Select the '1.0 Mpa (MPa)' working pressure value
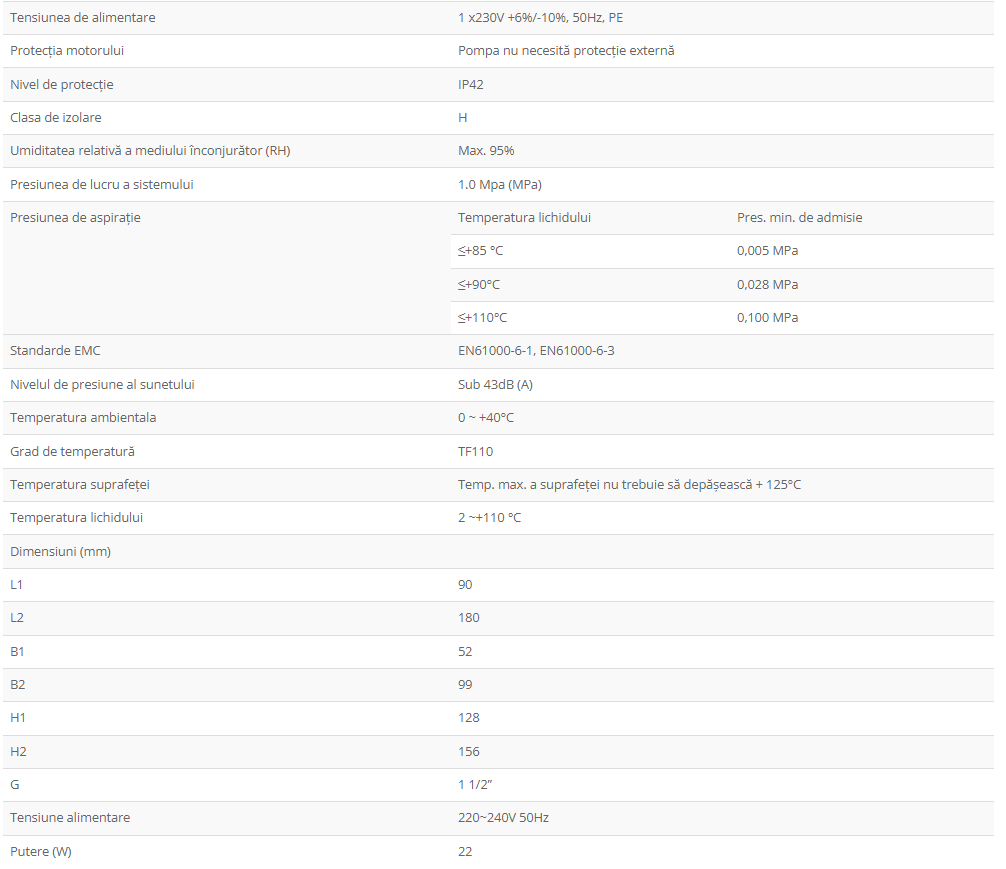This screenshot has height=869, width=1006. pos(500,185)
